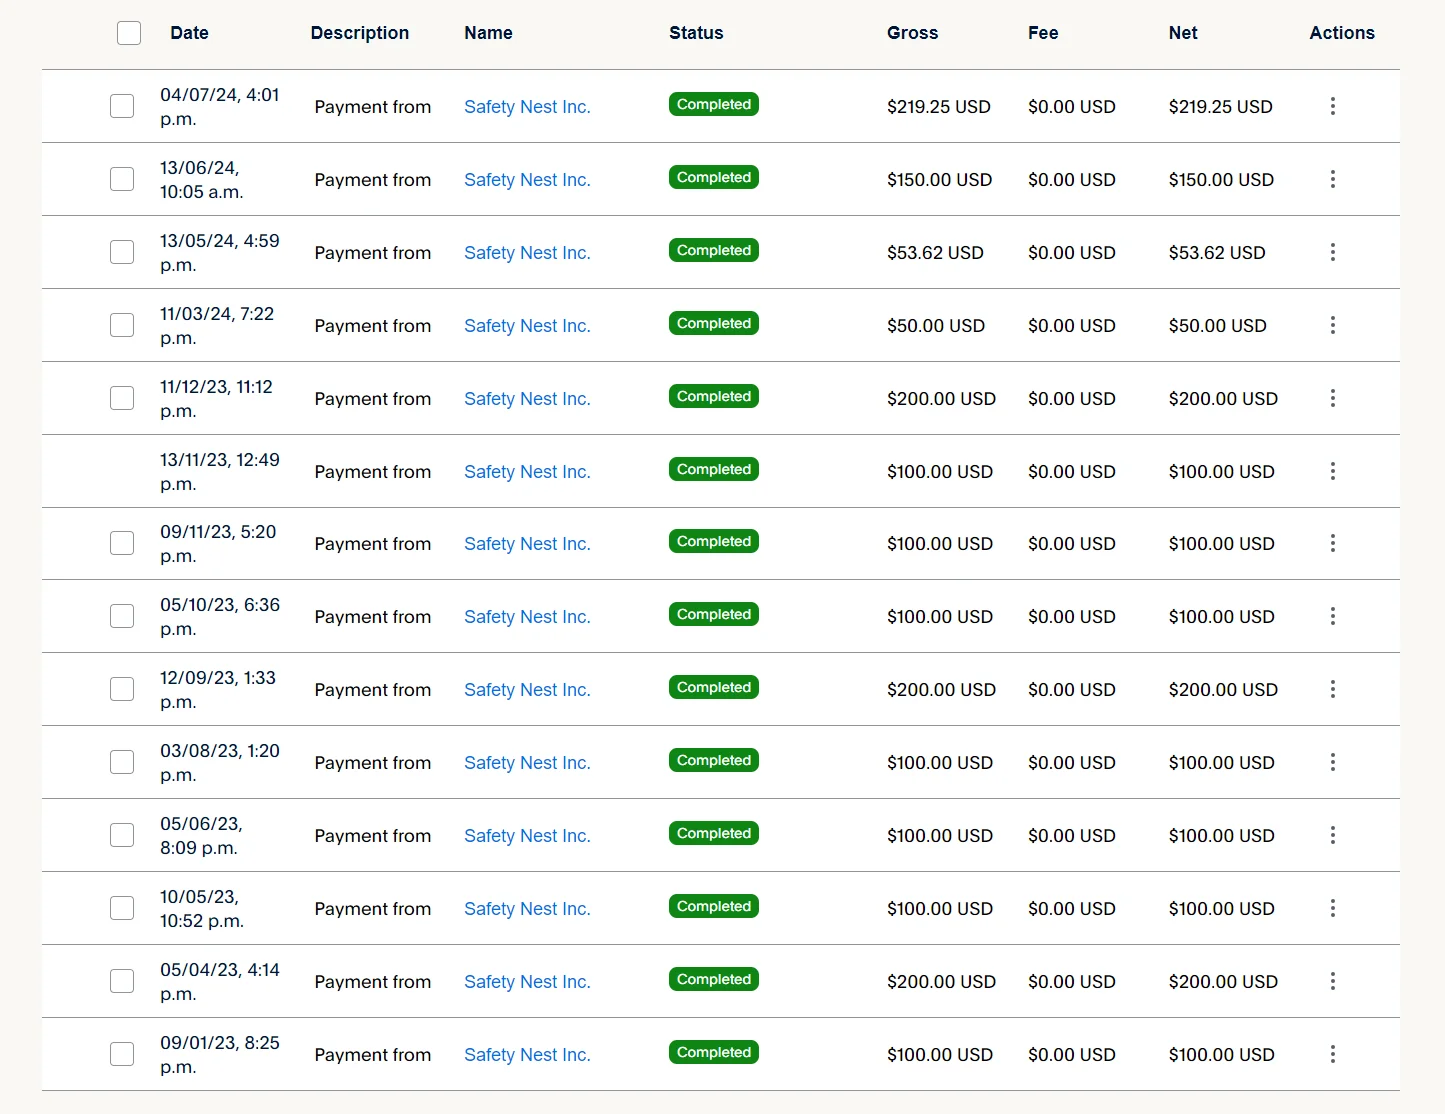Select the 05/10/23 transaction checkbox
1445x1114 pixels.
122,616
